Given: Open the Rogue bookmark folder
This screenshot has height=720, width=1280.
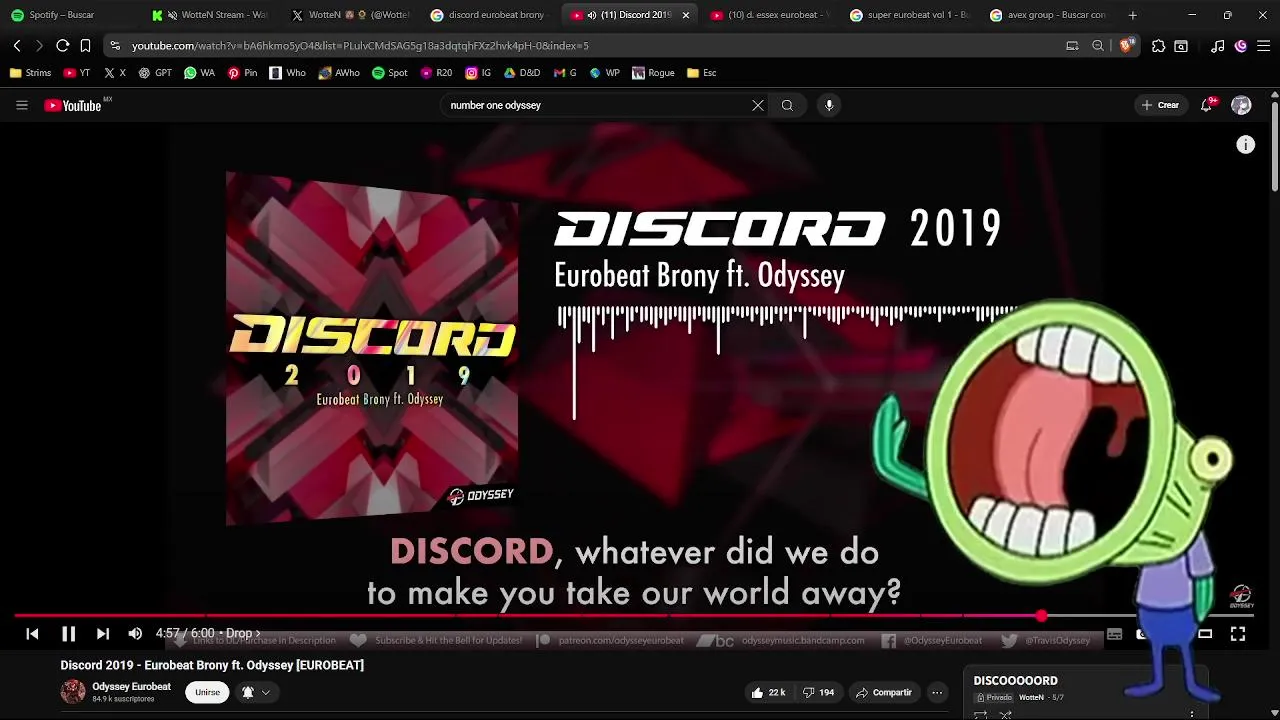Looking at the screenshot, I should click(652, 73).
